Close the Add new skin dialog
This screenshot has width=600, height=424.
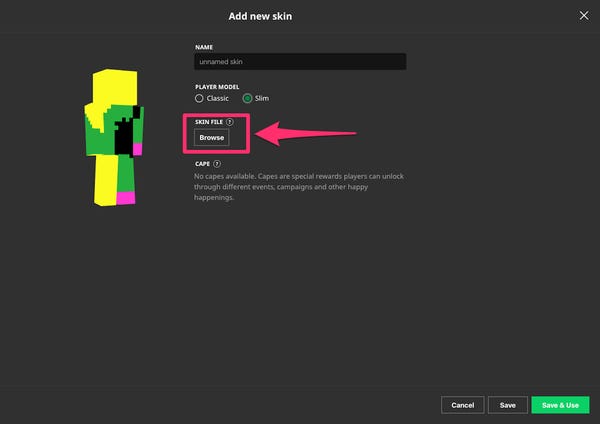(584, 16)
